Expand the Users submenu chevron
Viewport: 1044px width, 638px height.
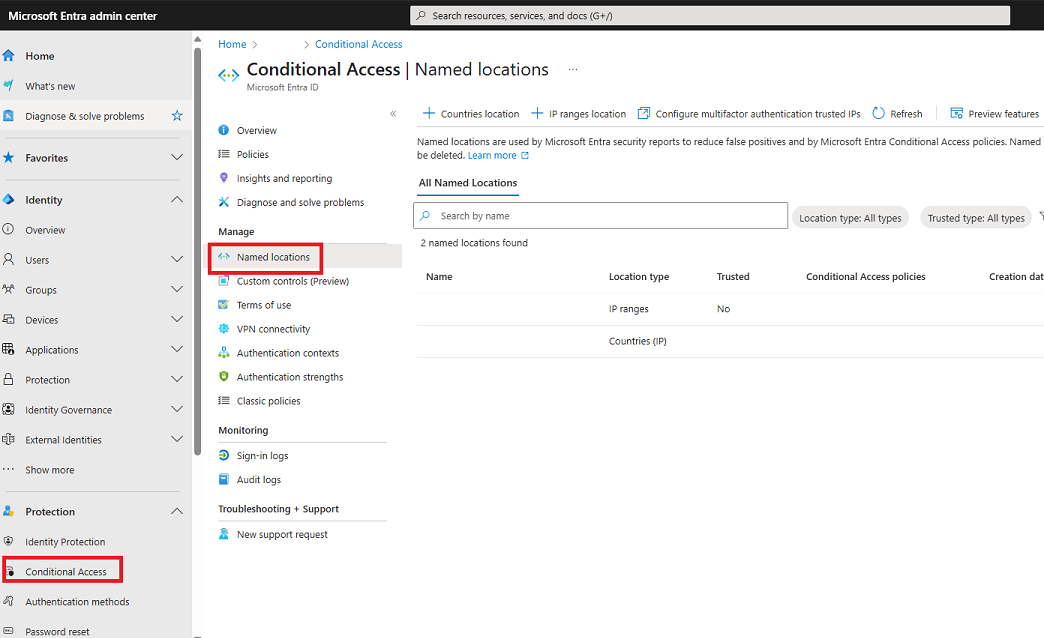point(177,260)
